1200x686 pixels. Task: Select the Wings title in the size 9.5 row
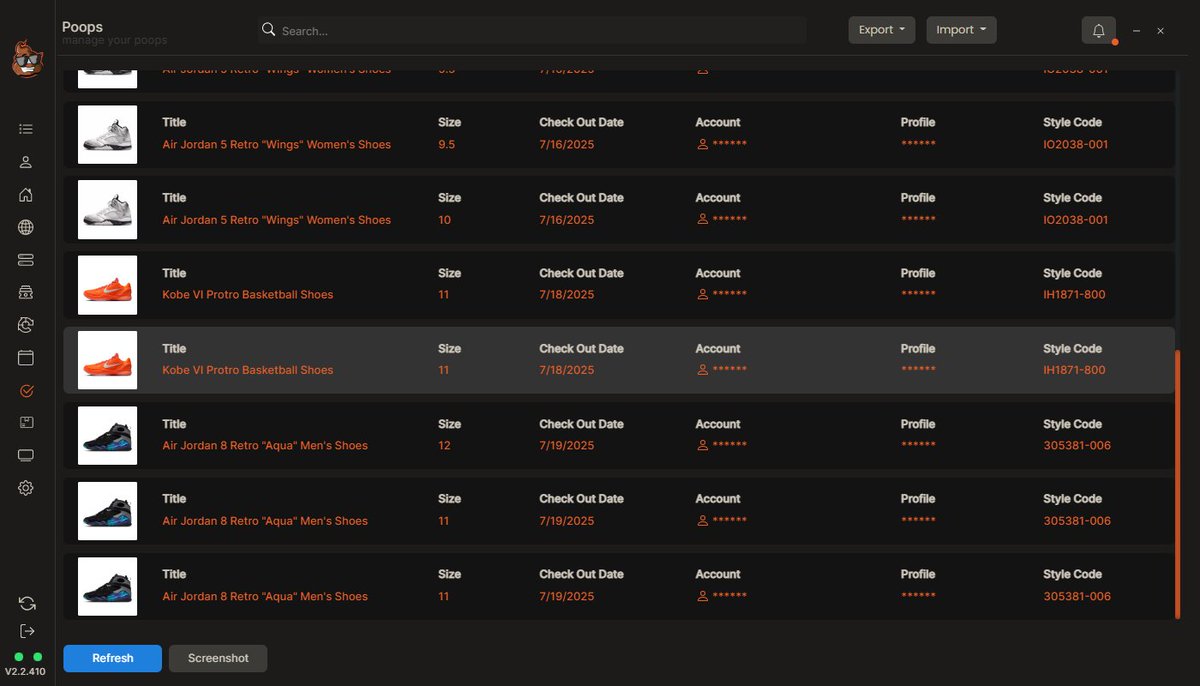[277, 145]
